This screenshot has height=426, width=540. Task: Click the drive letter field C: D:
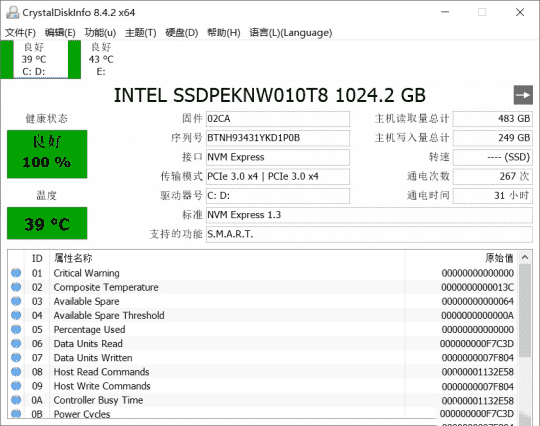click(278, 196)
